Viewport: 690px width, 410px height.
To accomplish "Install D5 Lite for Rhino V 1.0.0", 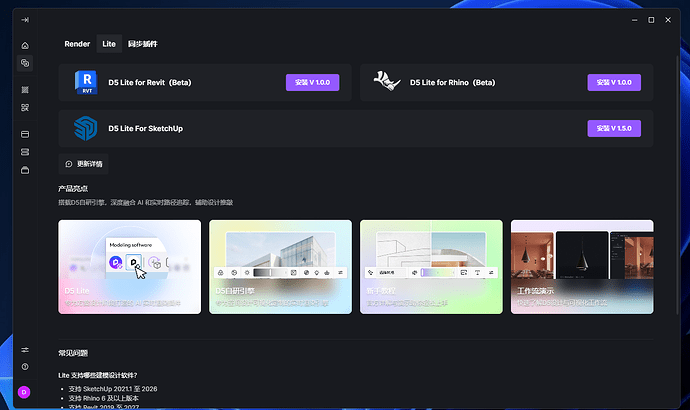I will (x=614, y=82).
